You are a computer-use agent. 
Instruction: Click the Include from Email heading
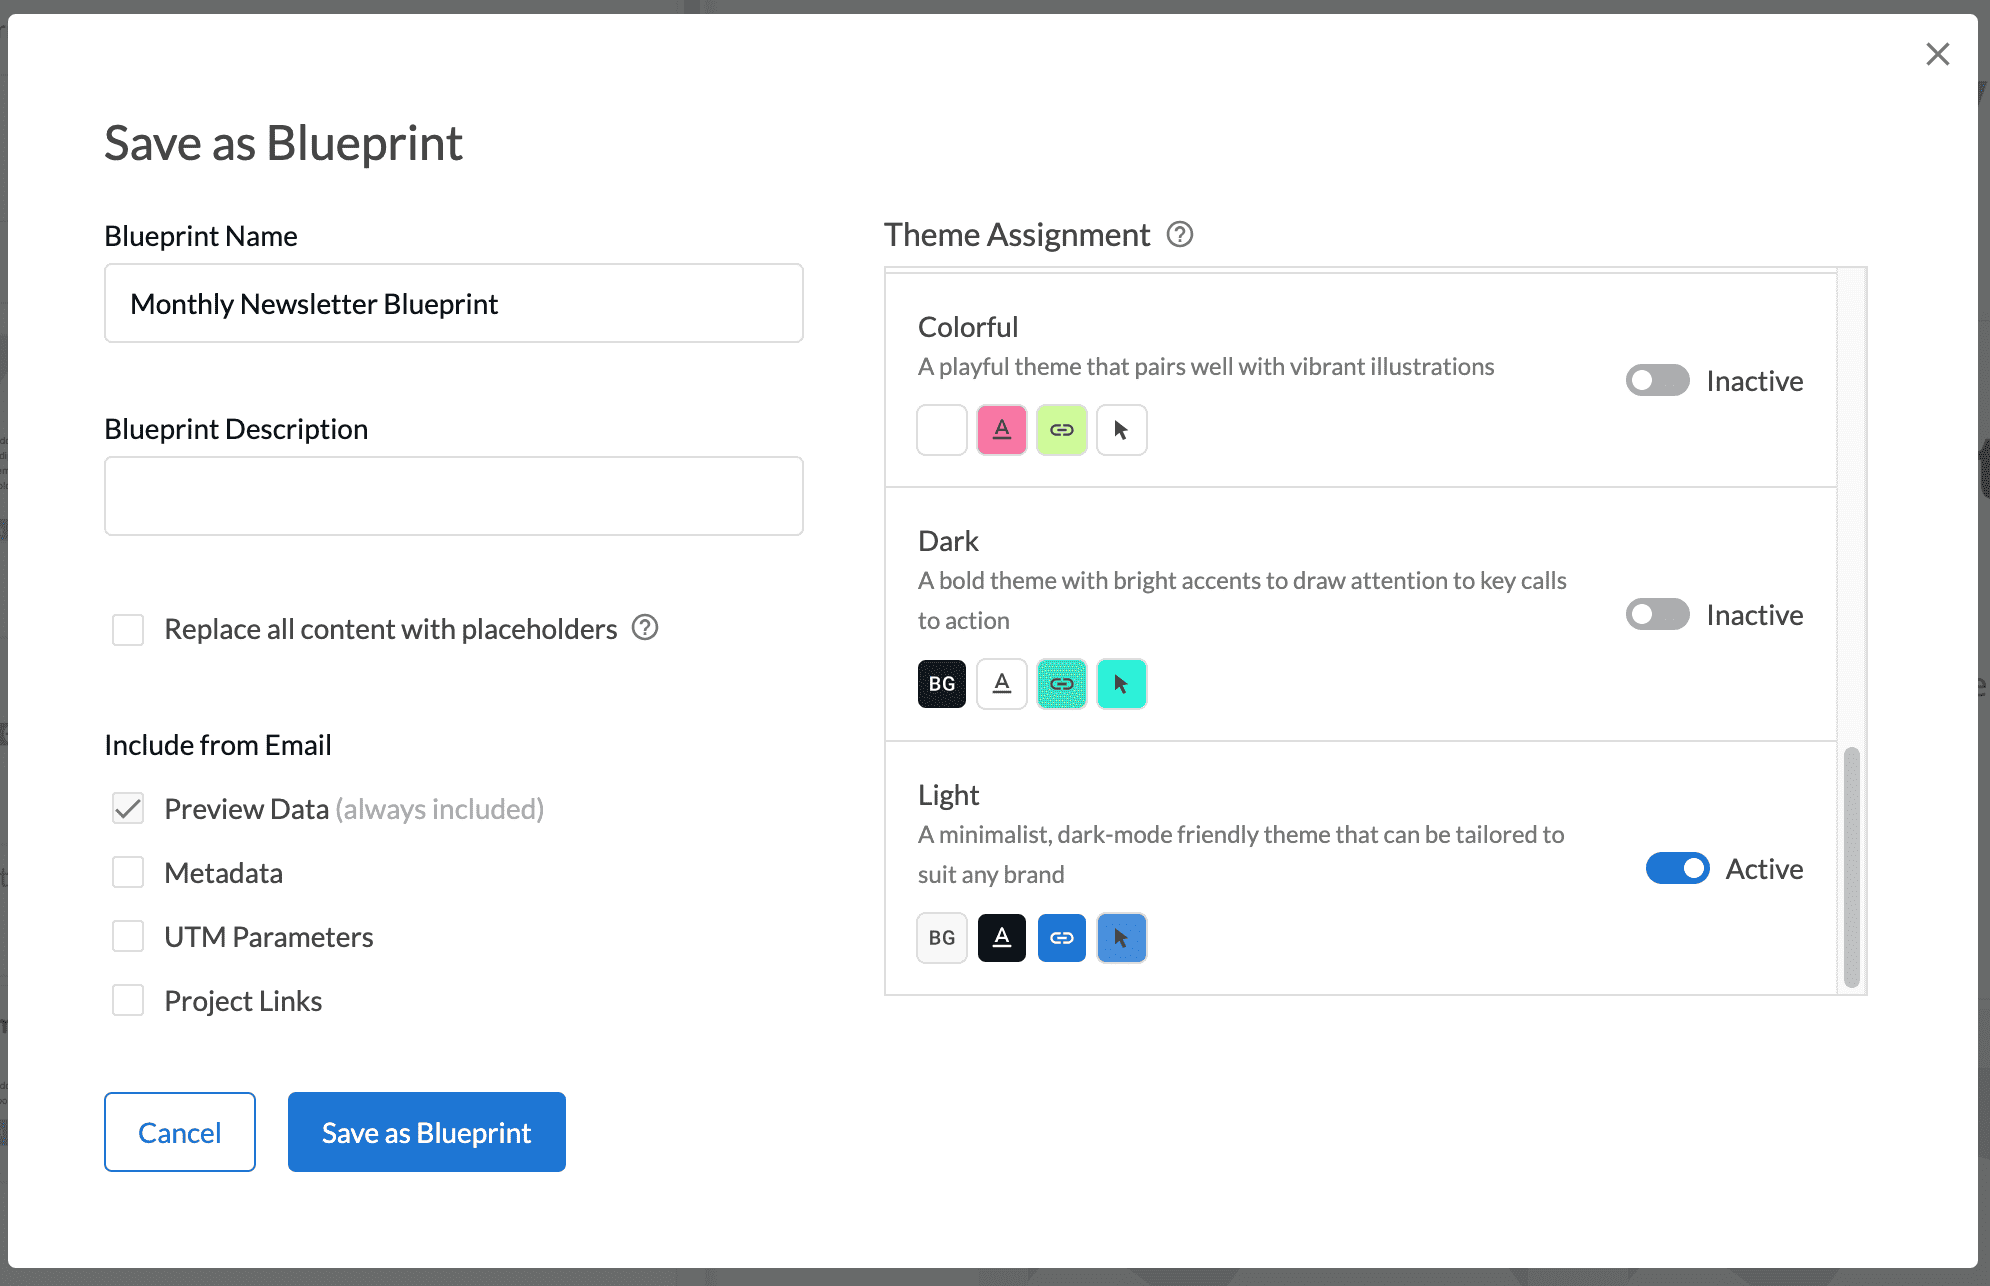[x=218, y=745]
